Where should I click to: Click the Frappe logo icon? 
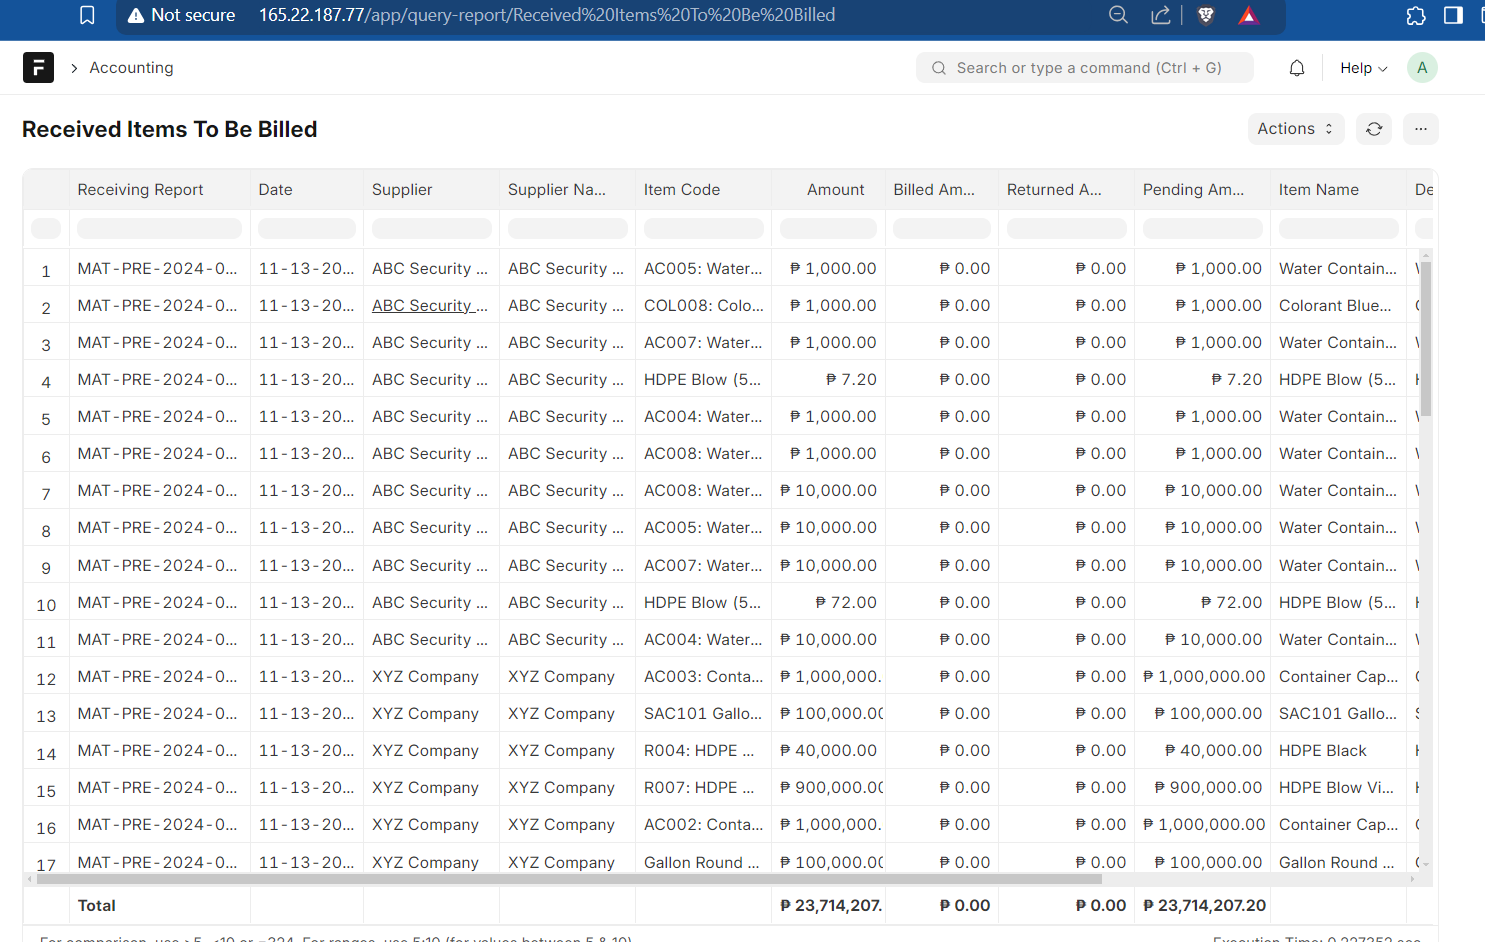[38, 67]
